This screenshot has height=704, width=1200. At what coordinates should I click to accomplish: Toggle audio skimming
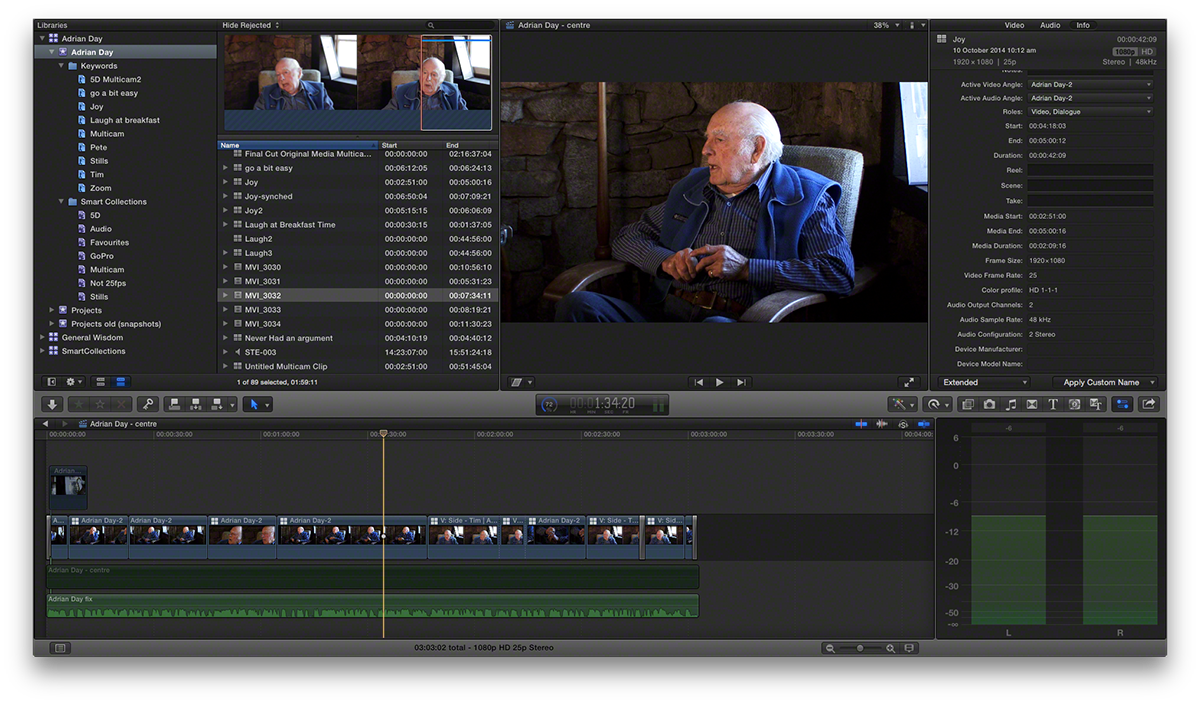coord(882,424)
